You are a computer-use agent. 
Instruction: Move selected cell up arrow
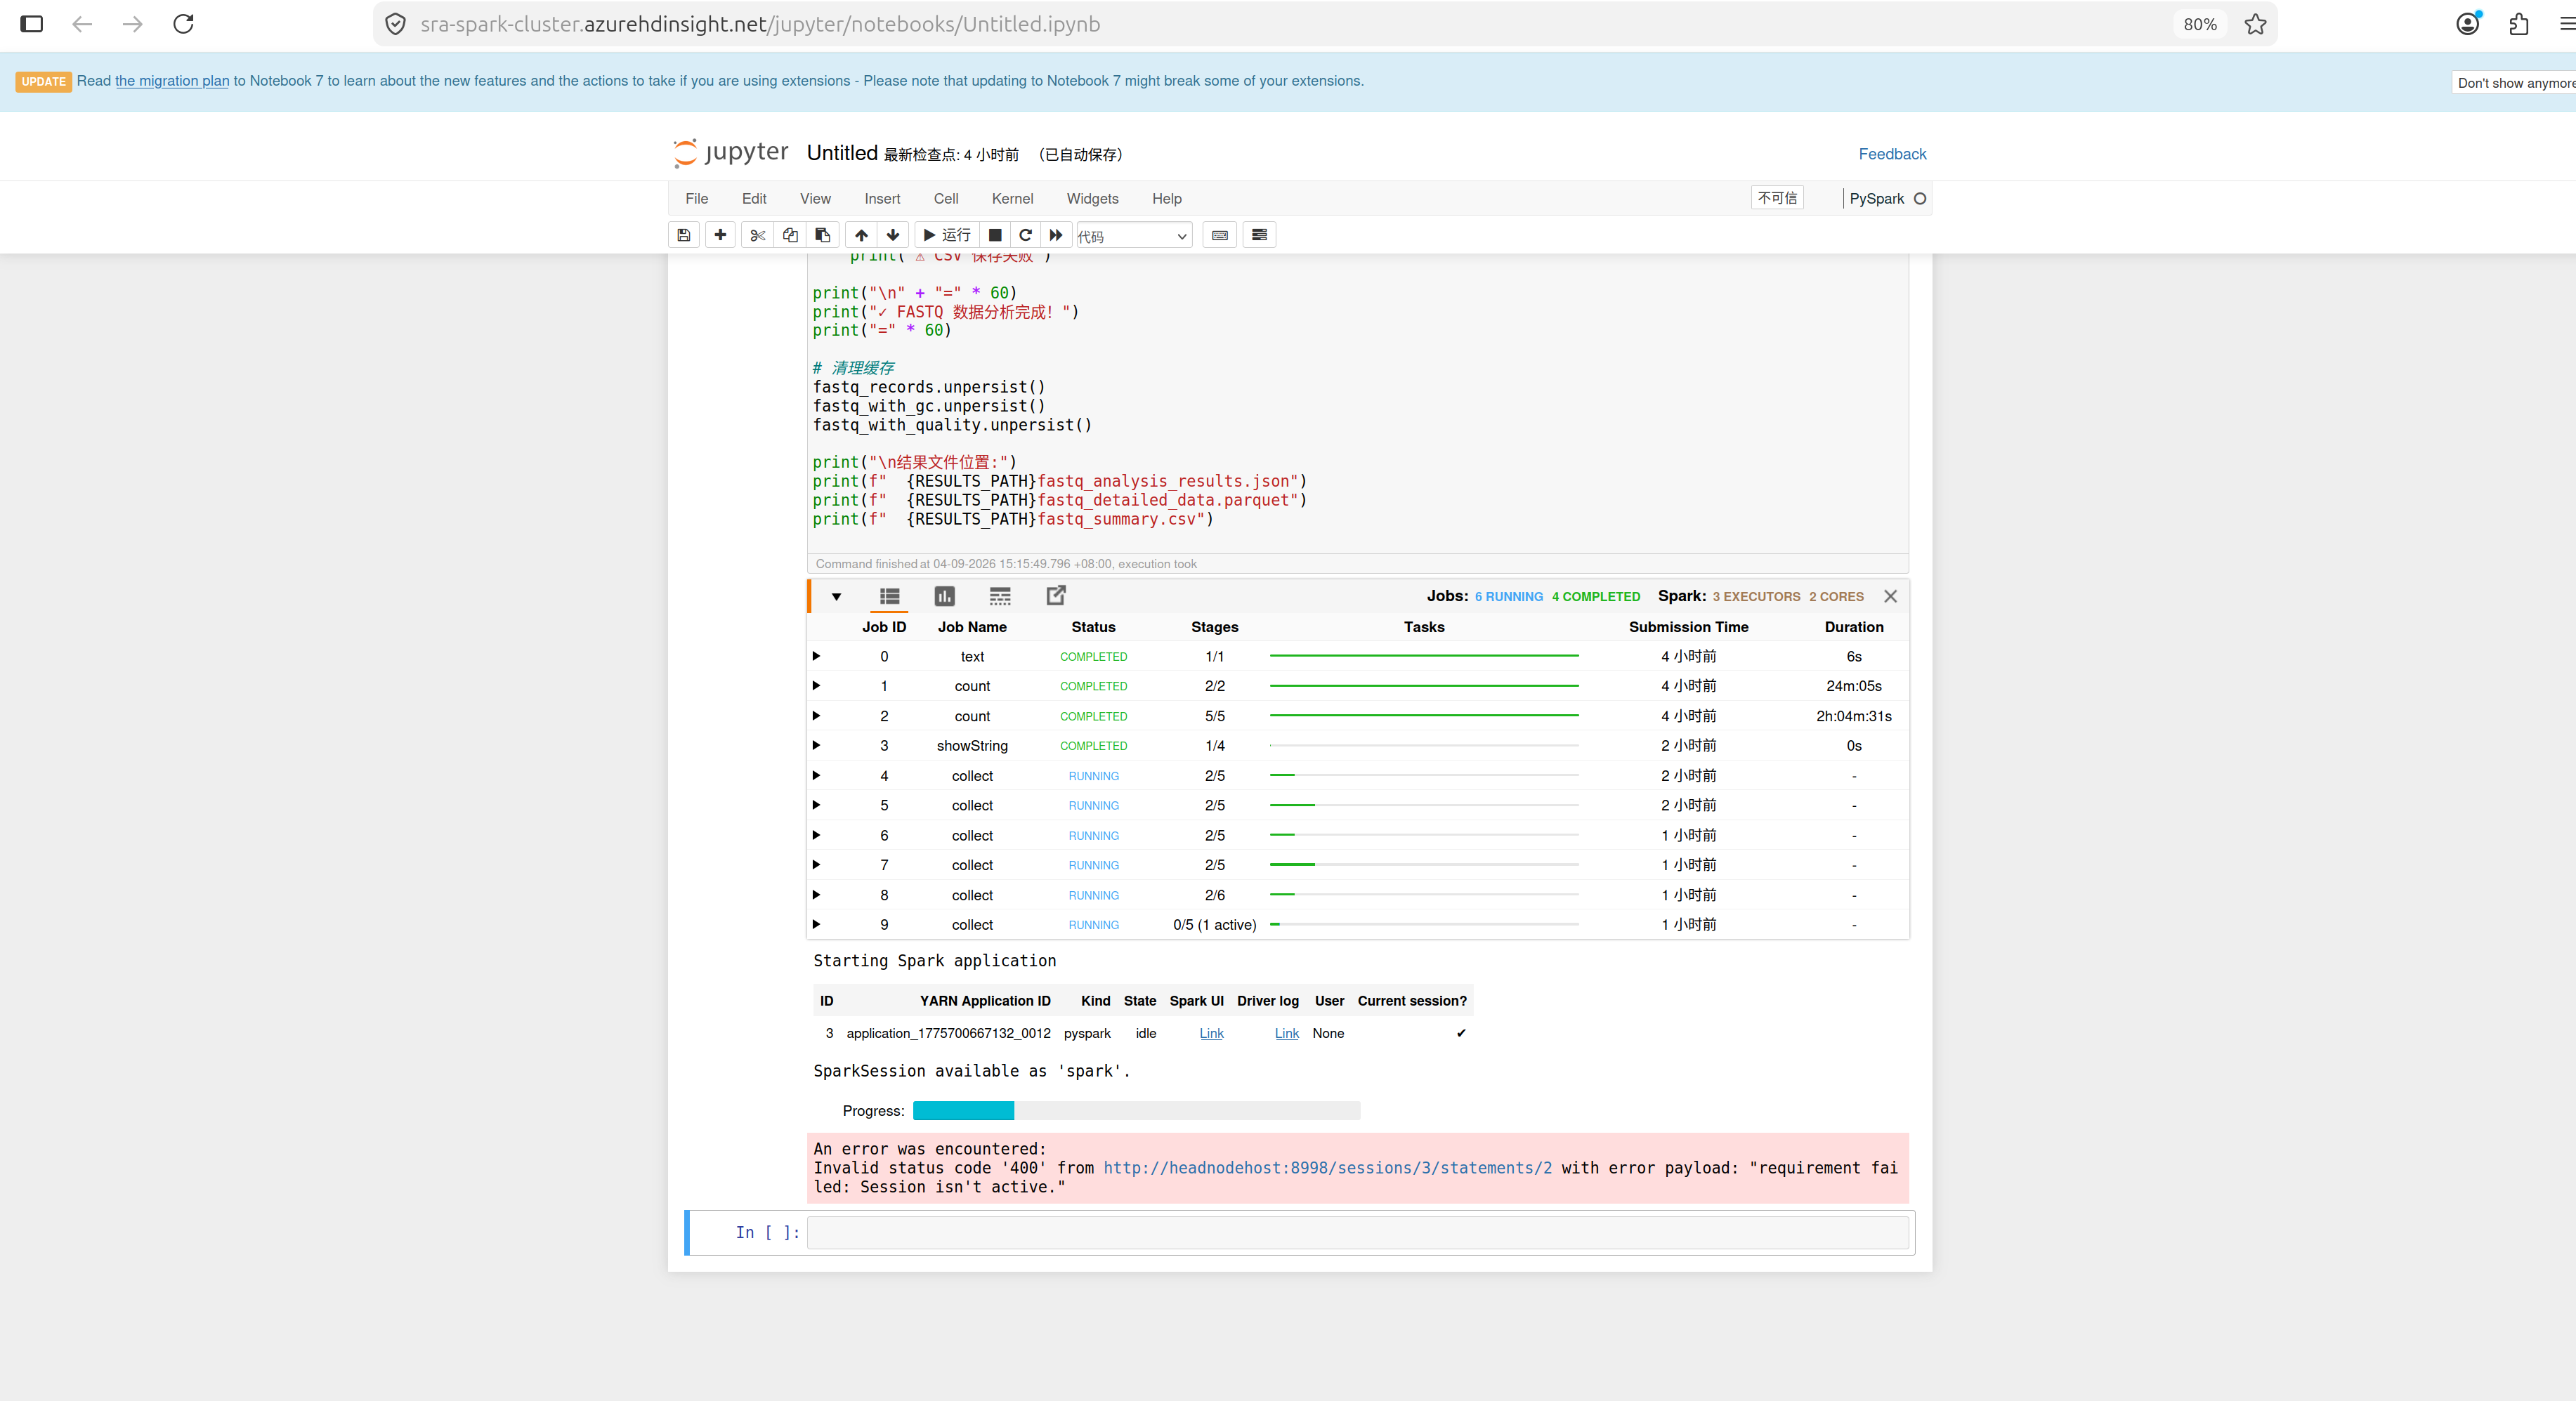861,235
